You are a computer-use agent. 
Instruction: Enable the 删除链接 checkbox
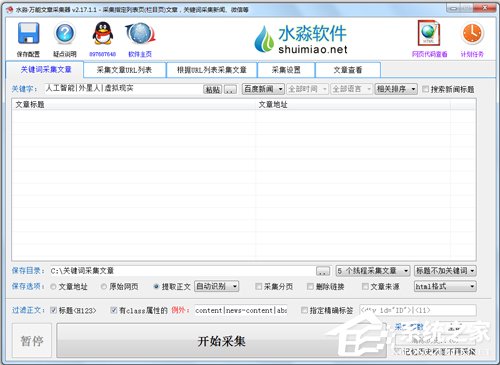click(310, 286)
